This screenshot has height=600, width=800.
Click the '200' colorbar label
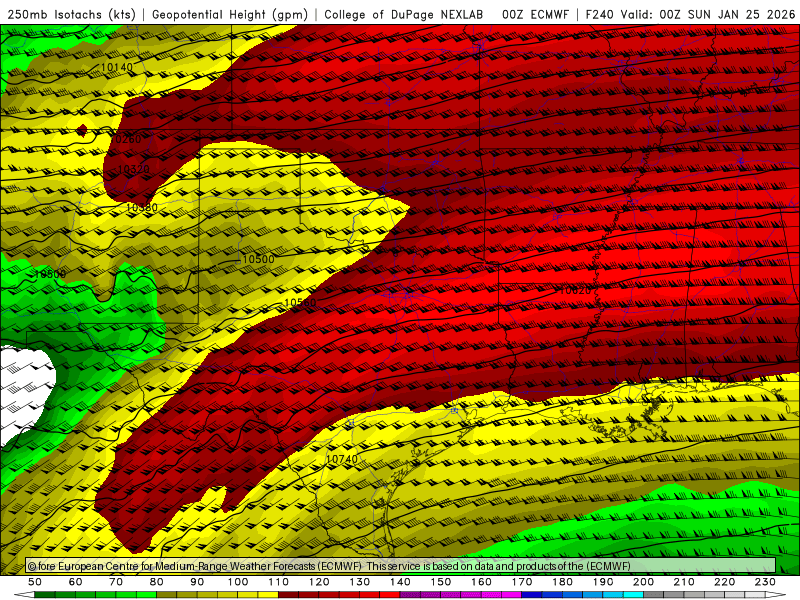click(644, 582)
